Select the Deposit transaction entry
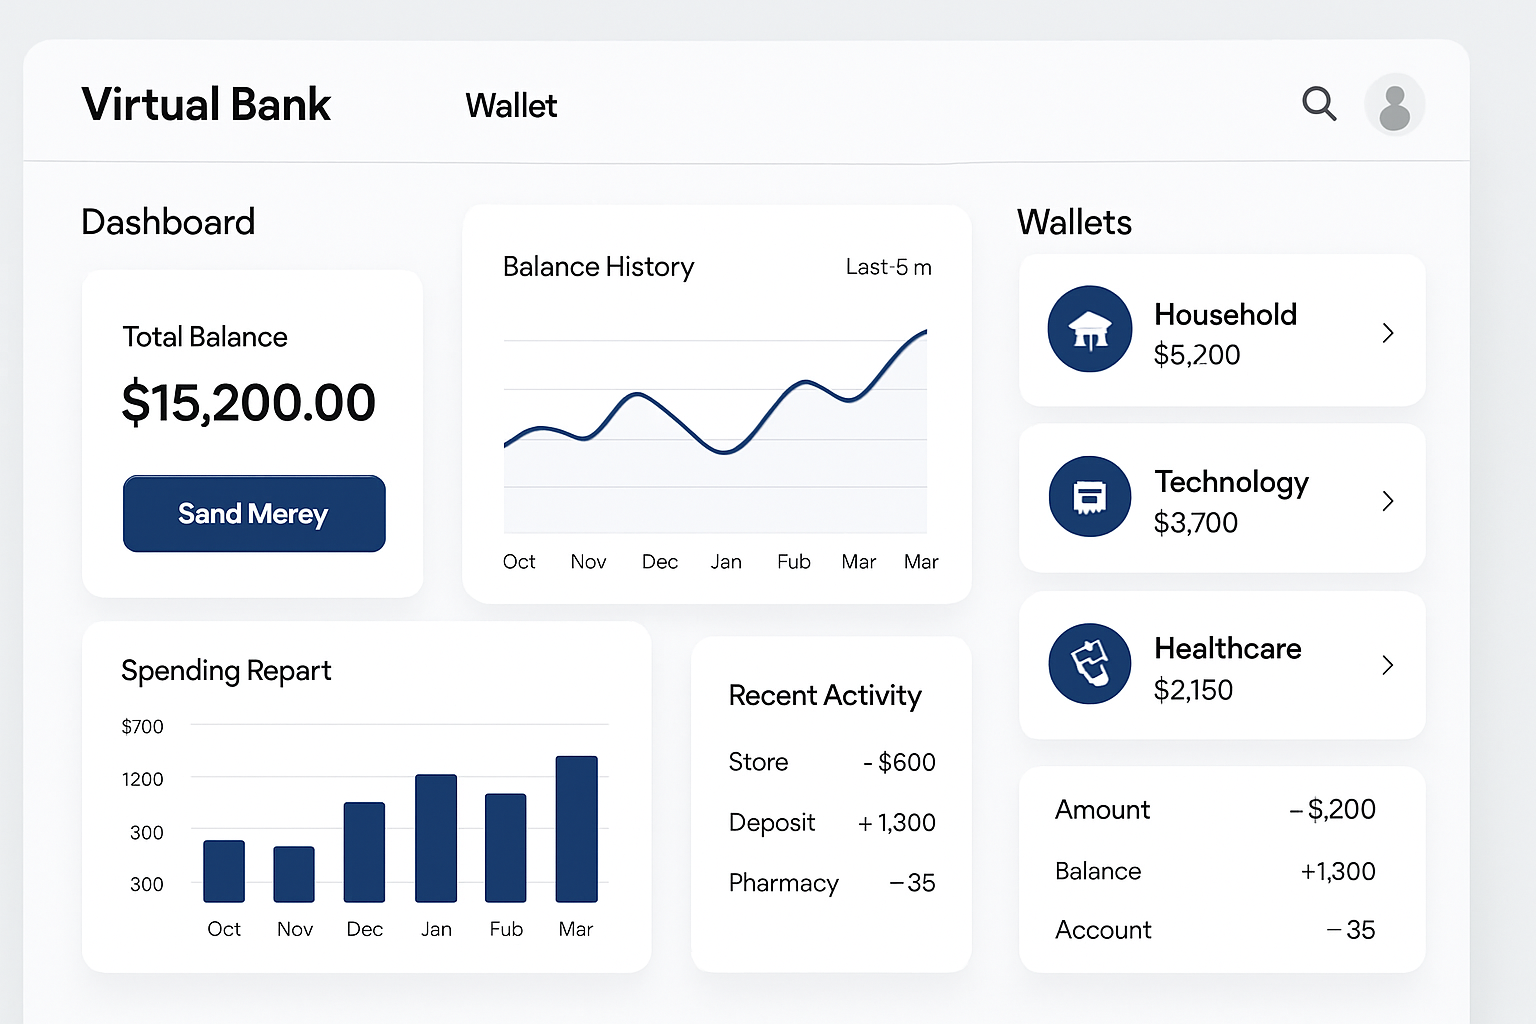1536x1024 pixels. tap(831, 822)
